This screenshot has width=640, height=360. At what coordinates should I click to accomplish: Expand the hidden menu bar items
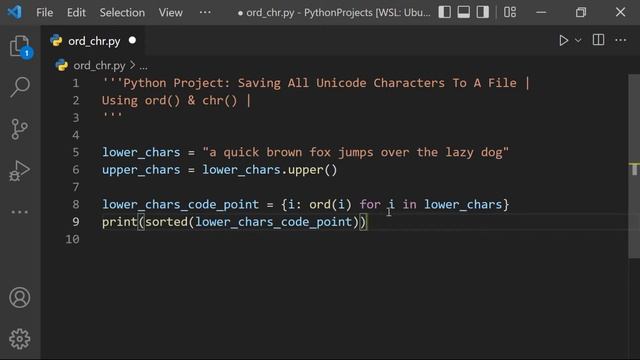tap(205, 12)
